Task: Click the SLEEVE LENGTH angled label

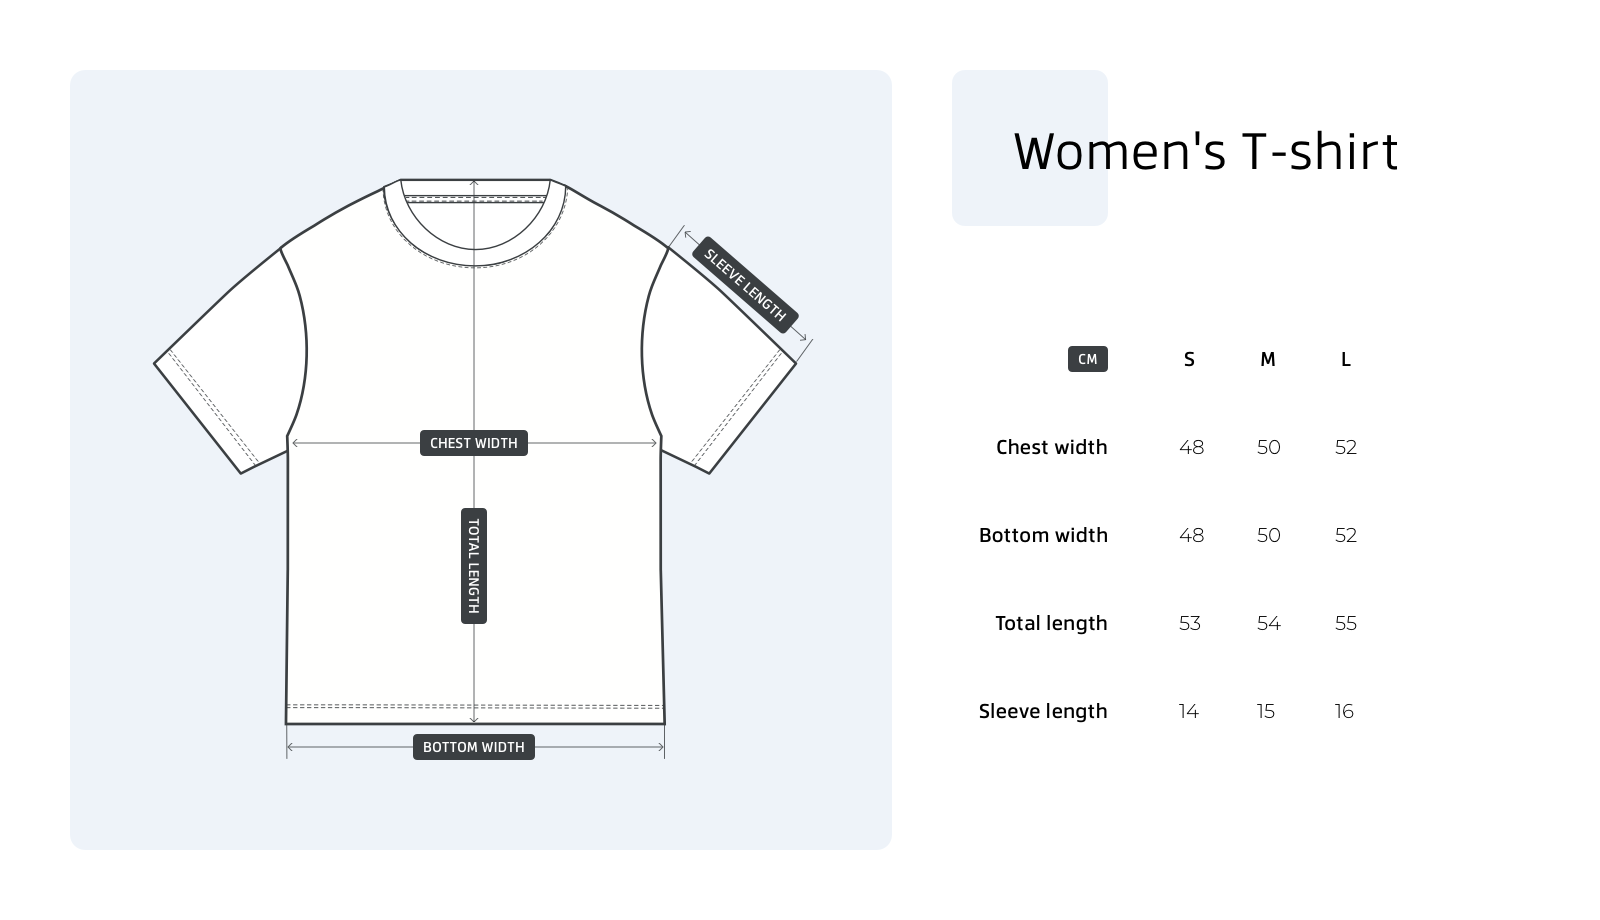Action: pyautogui.click(x=745, y=285)
